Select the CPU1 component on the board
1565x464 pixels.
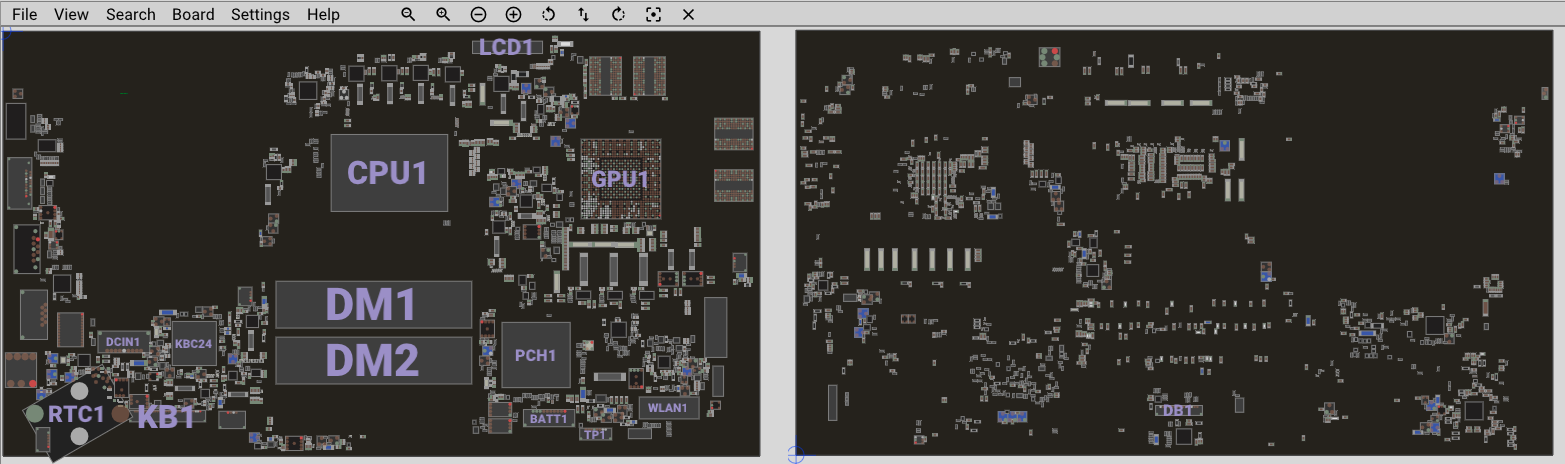(388, 172)
